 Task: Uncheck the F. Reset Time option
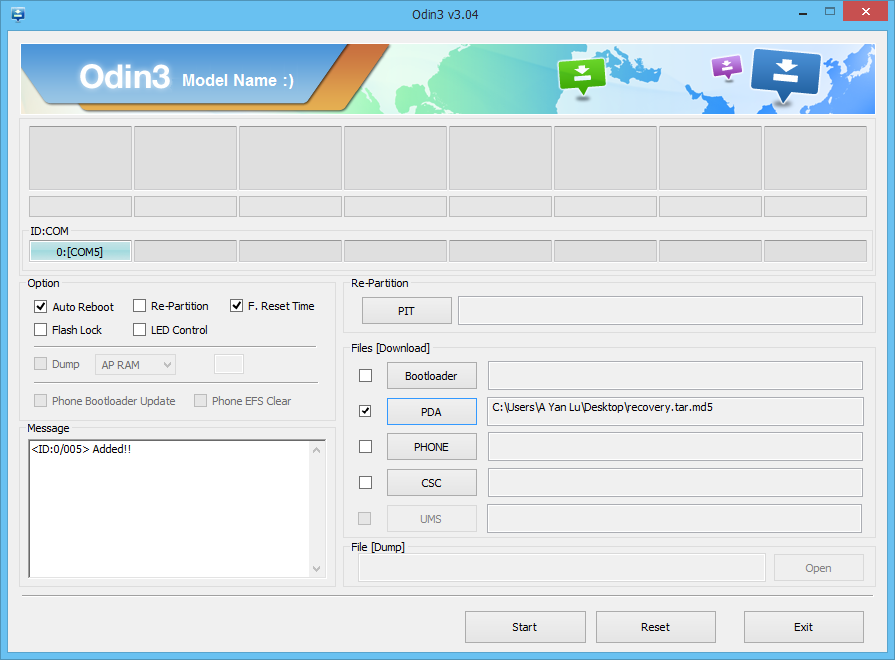(236, 306)
